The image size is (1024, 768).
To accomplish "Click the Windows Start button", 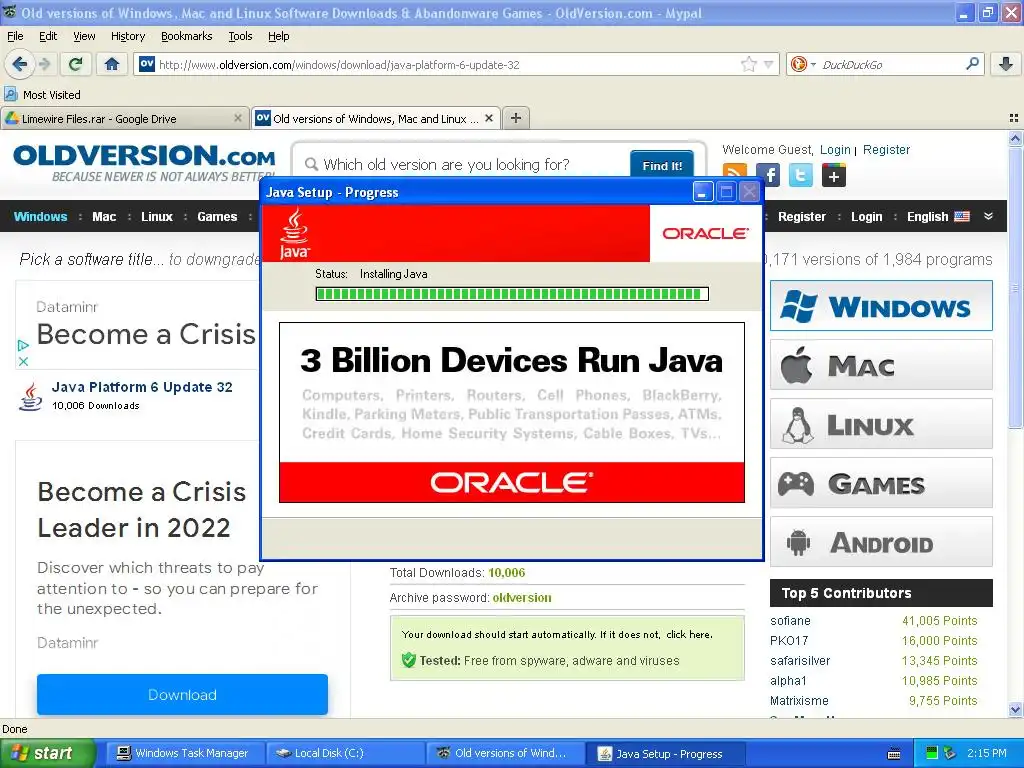I will point(47,753).
